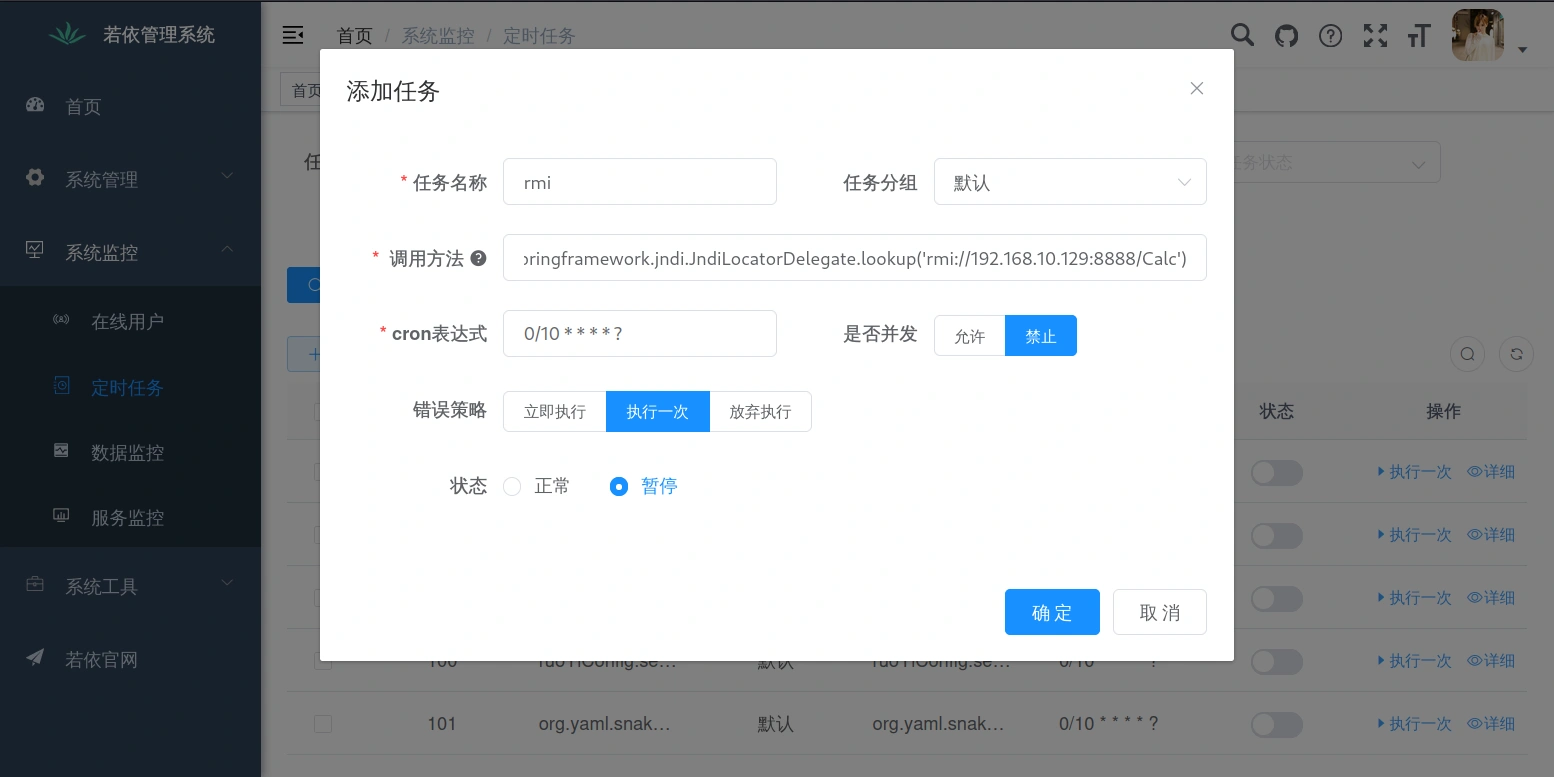The height and width of the screenshot is (777, 1554).
Task: Open the GitHub source code icon
Action: pos(1286,36)
